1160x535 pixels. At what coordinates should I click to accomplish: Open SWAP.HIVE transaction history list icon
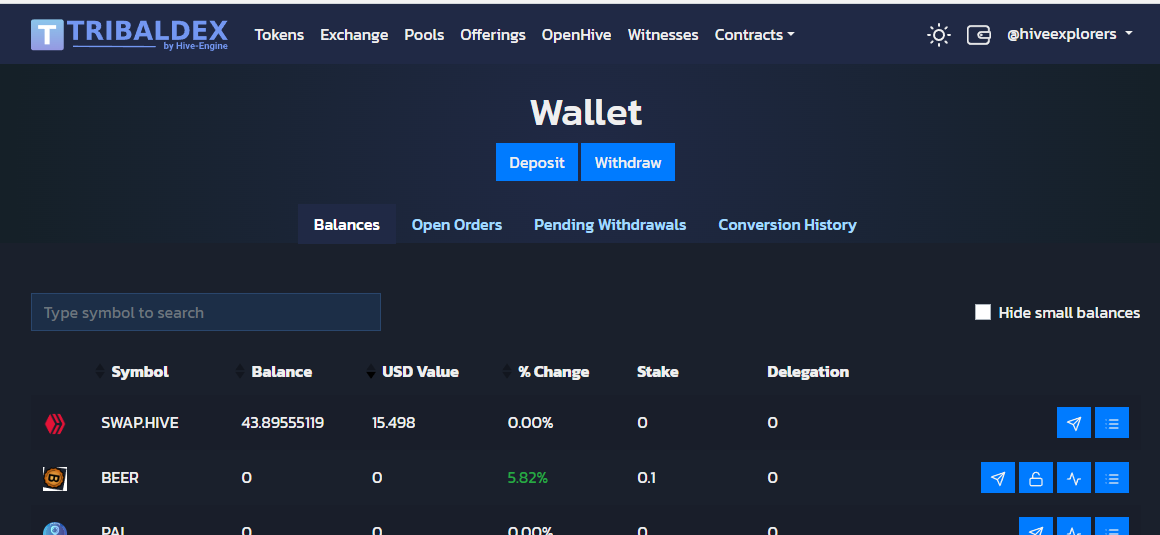pyautogui.click(x=1111, y=423)
